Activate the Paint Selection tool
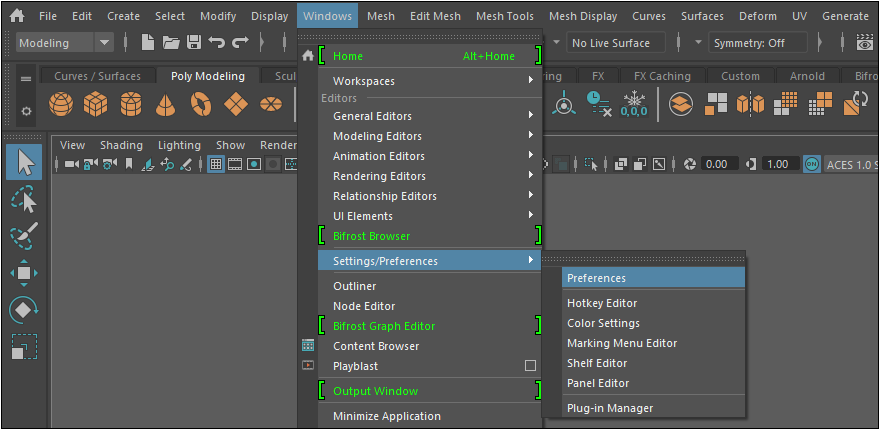Viewport: 880px width, 430px height. [x=24, y=236]
